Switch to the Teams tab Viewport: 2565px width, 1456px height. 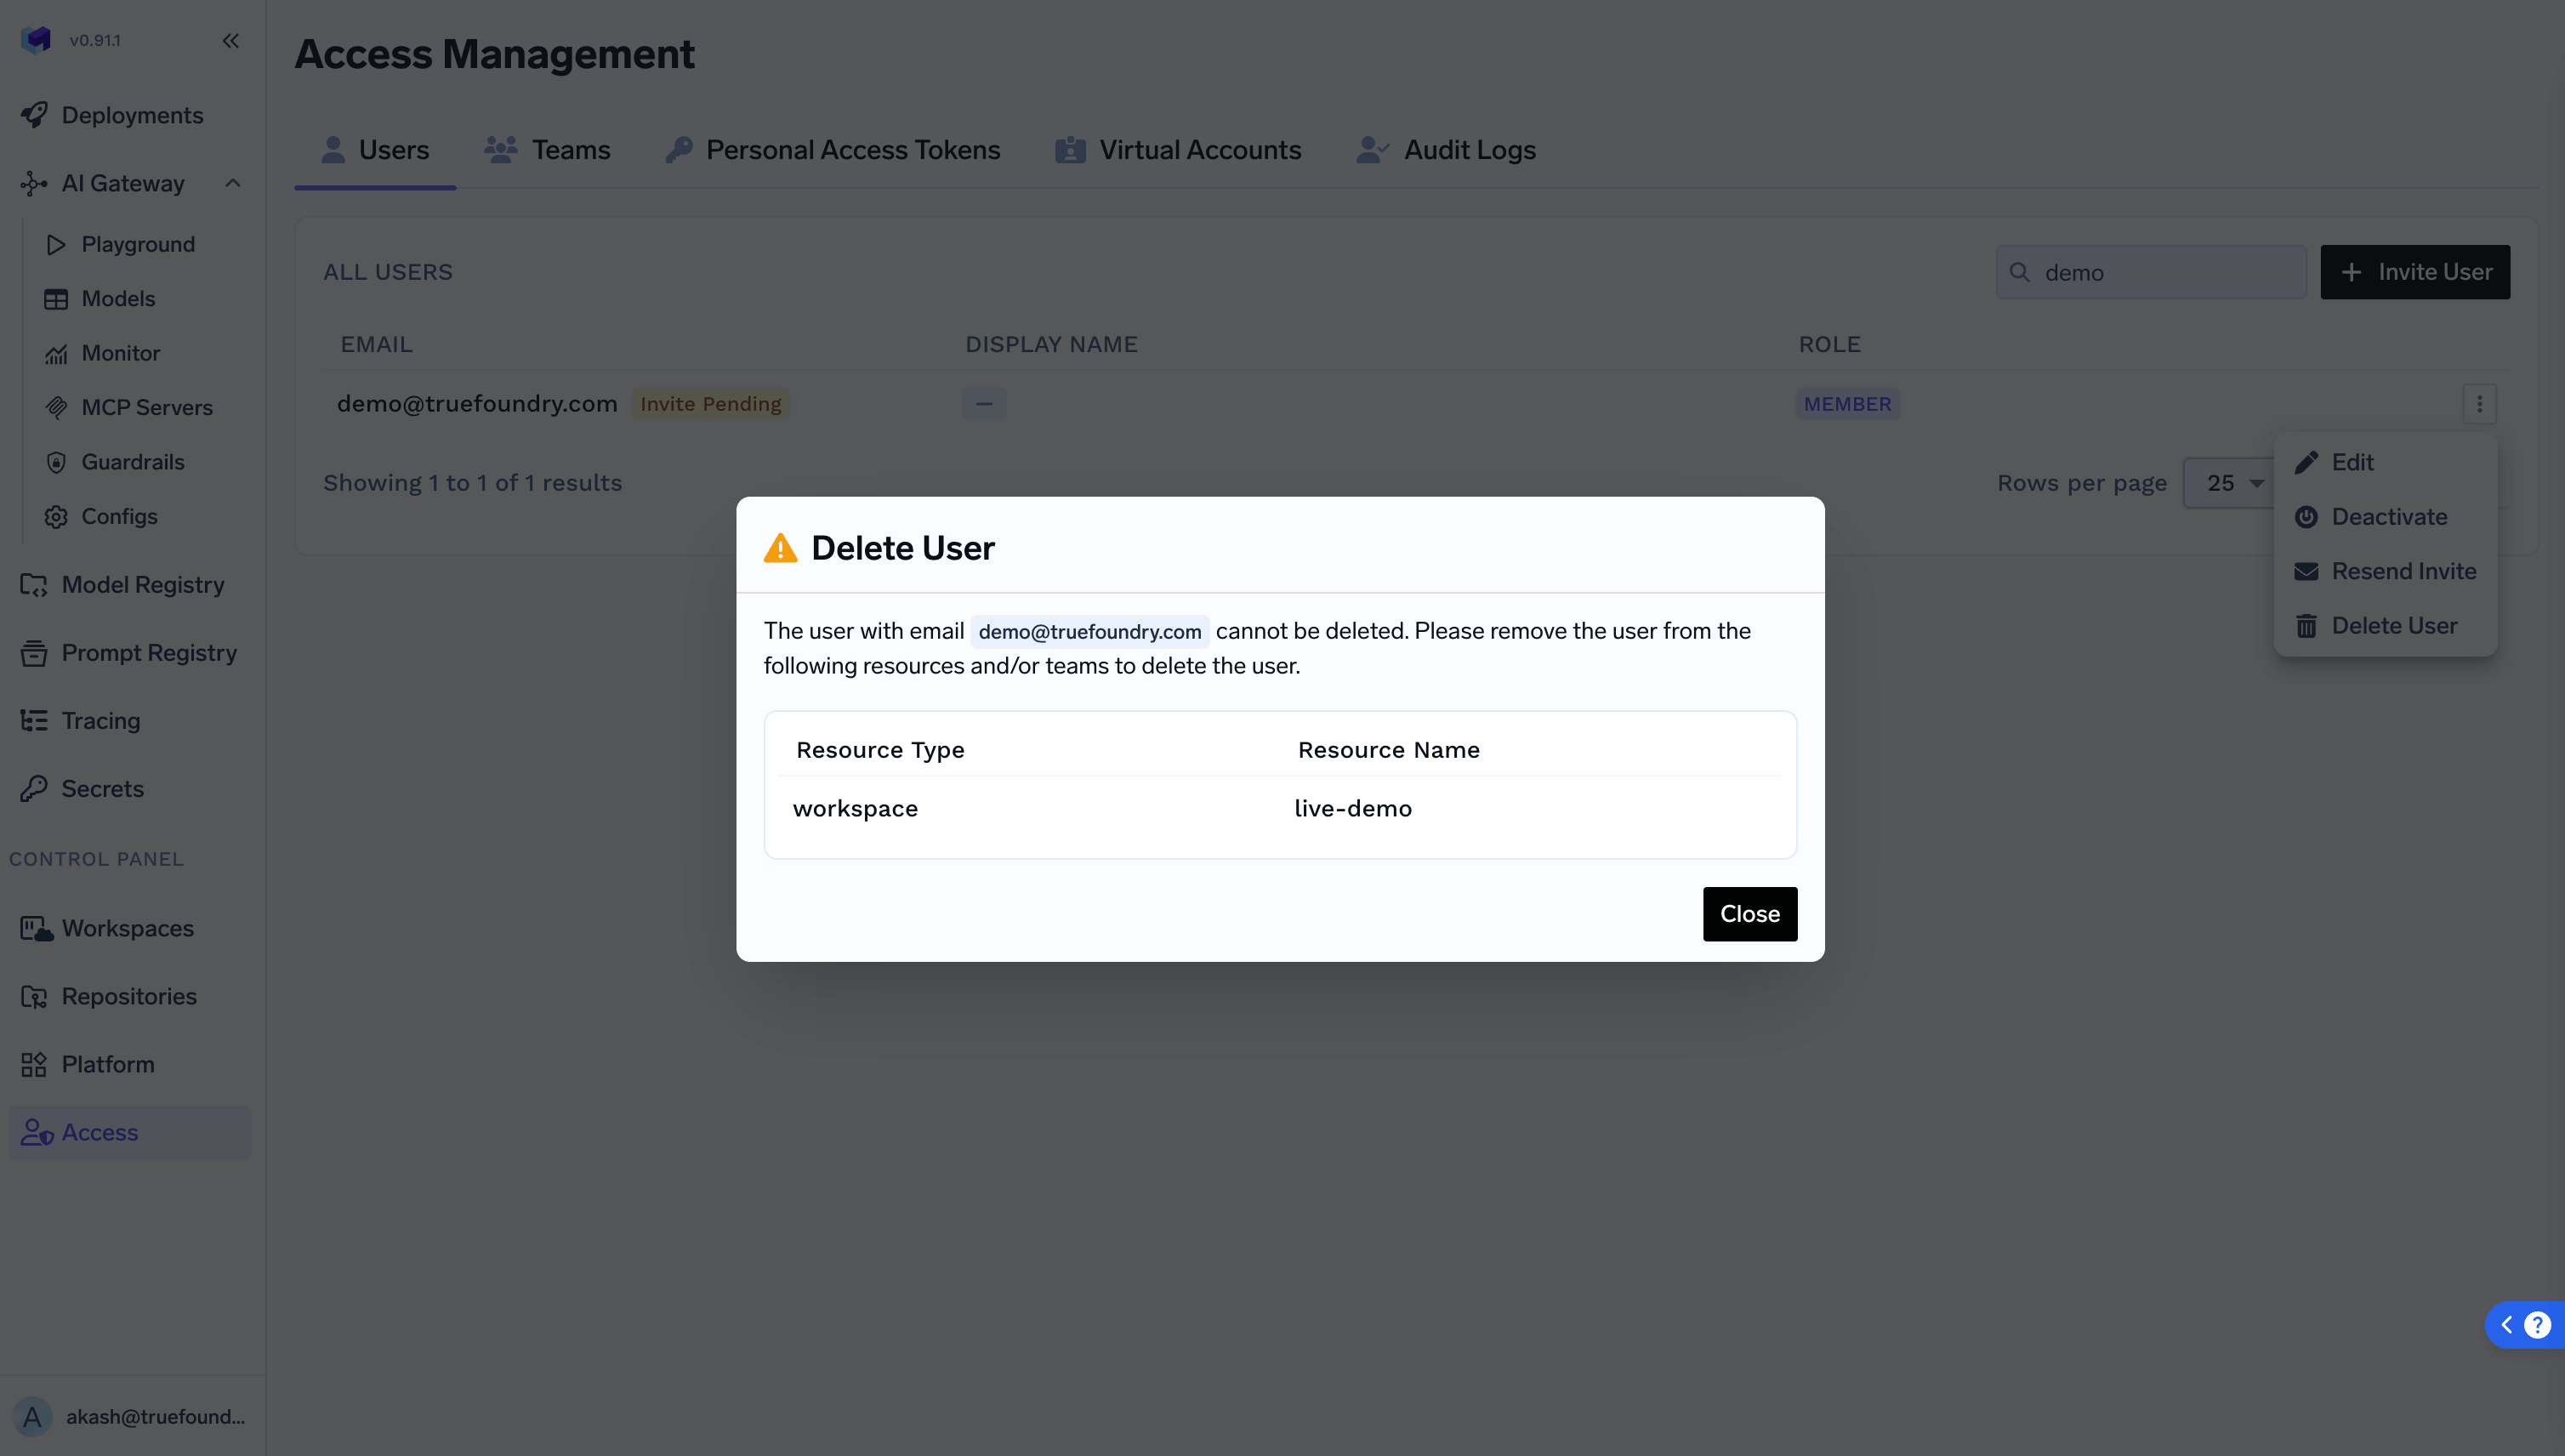548,150
